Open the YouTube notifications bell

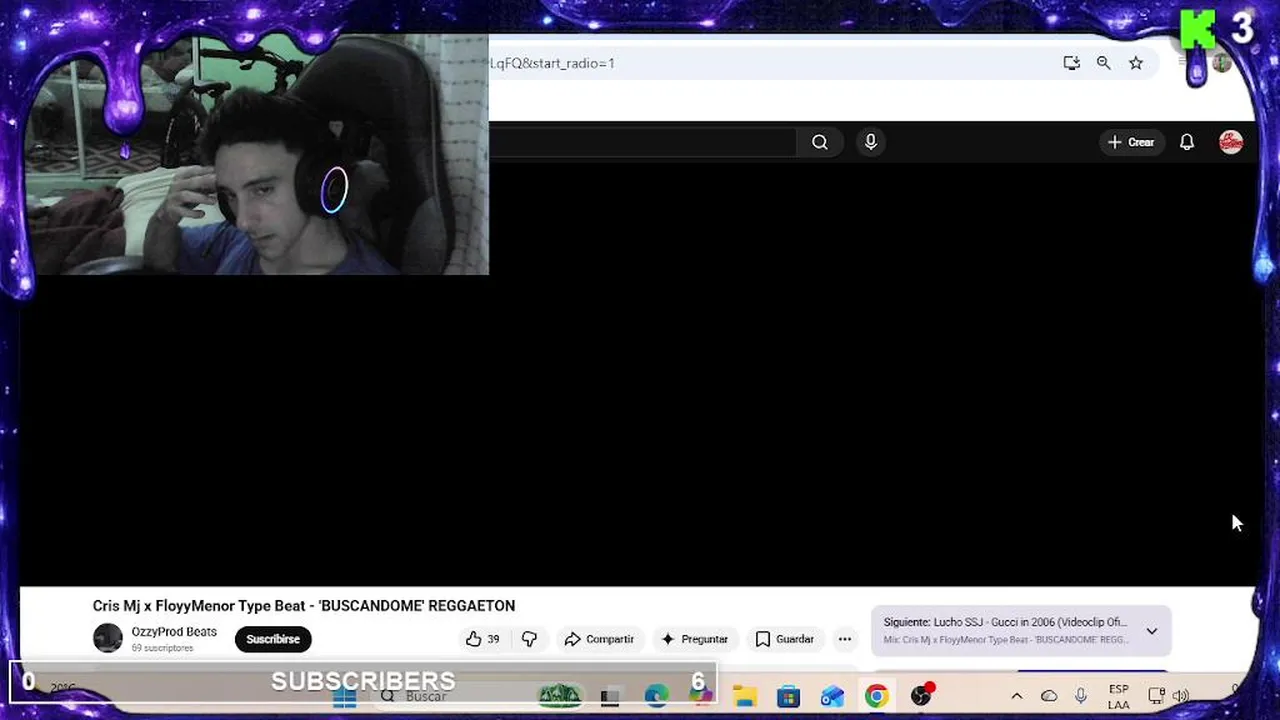click(1187, 142)
